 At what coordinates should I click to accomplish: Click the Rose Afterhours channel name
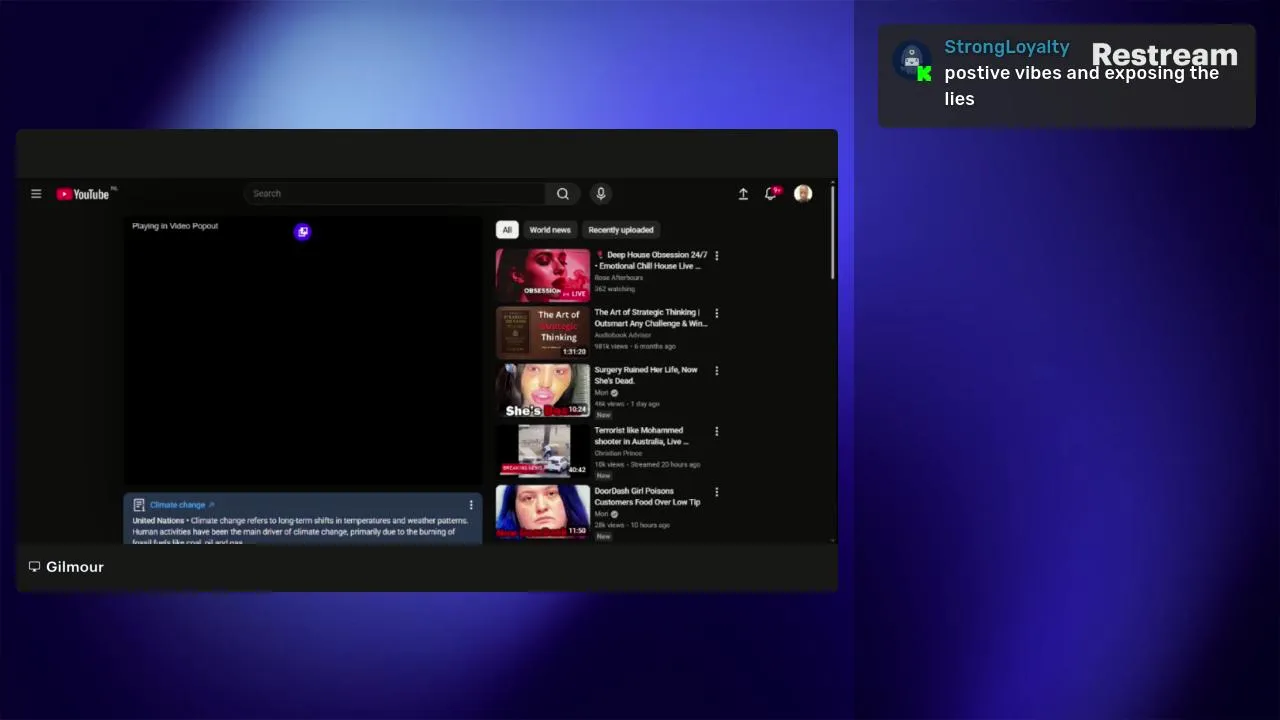(x=619, y=278)
